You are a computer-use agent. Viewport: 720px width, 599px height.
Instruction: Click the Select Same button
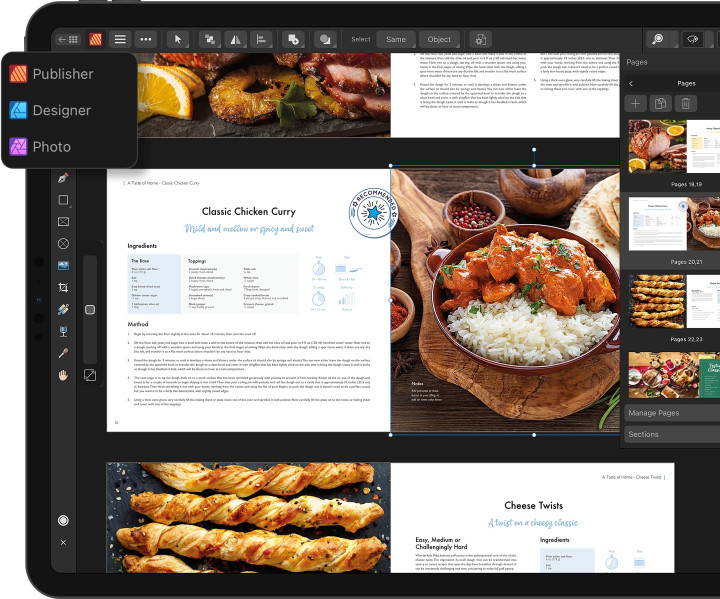[396, 40]
